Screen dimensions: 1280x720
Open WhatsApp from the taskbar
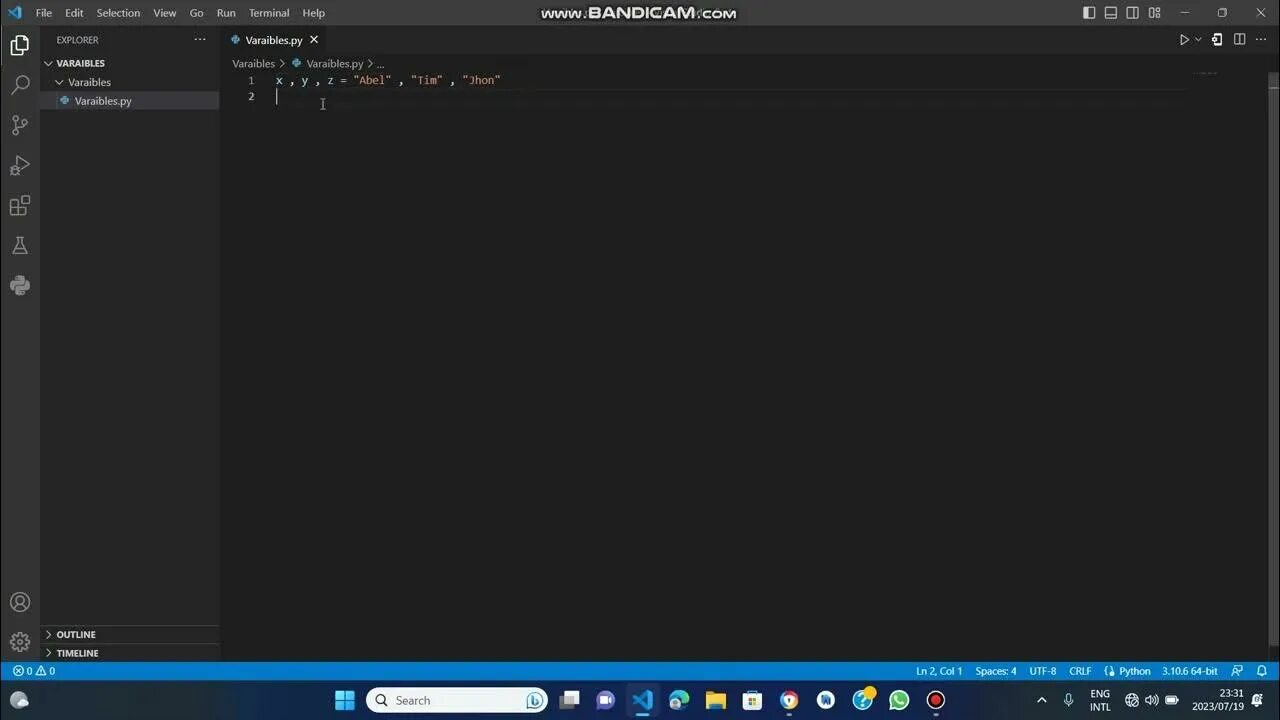click(899, 700)
